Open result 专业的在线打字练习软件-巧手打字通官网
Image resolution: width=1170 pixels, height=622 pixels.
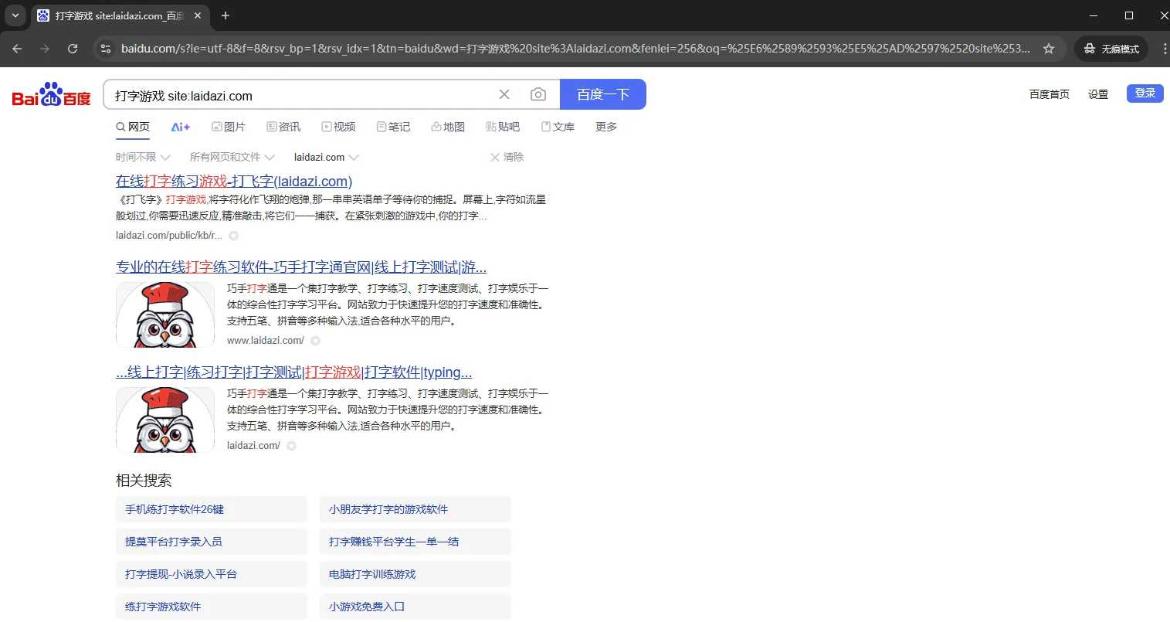point(301,267)
